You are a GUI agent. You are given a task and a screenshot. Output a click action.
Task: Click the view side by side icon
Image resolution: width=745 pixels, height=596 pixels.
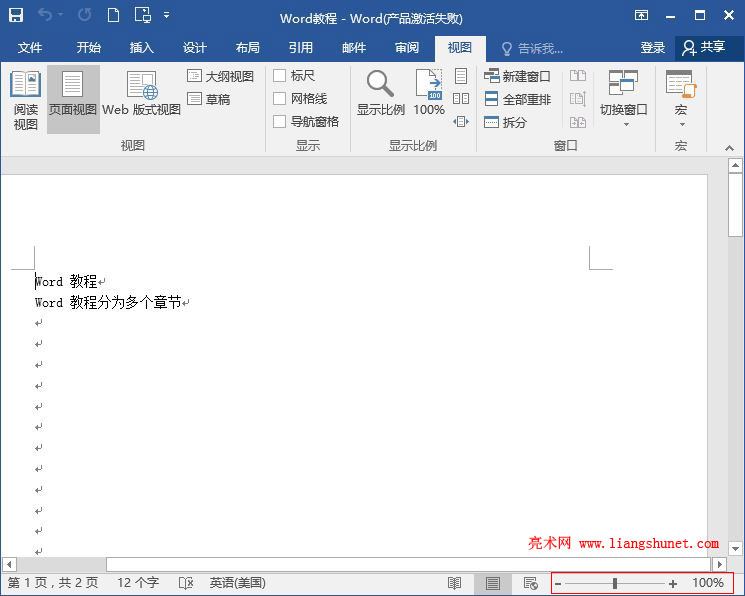pos(578,76)
